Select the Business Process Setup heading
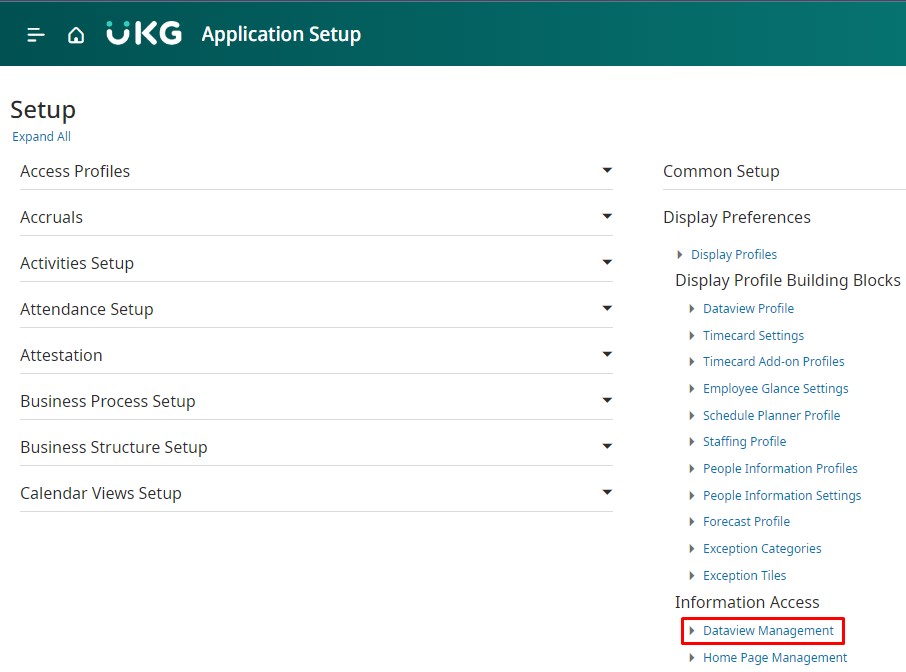906x672 pixels. coord(107,401)
